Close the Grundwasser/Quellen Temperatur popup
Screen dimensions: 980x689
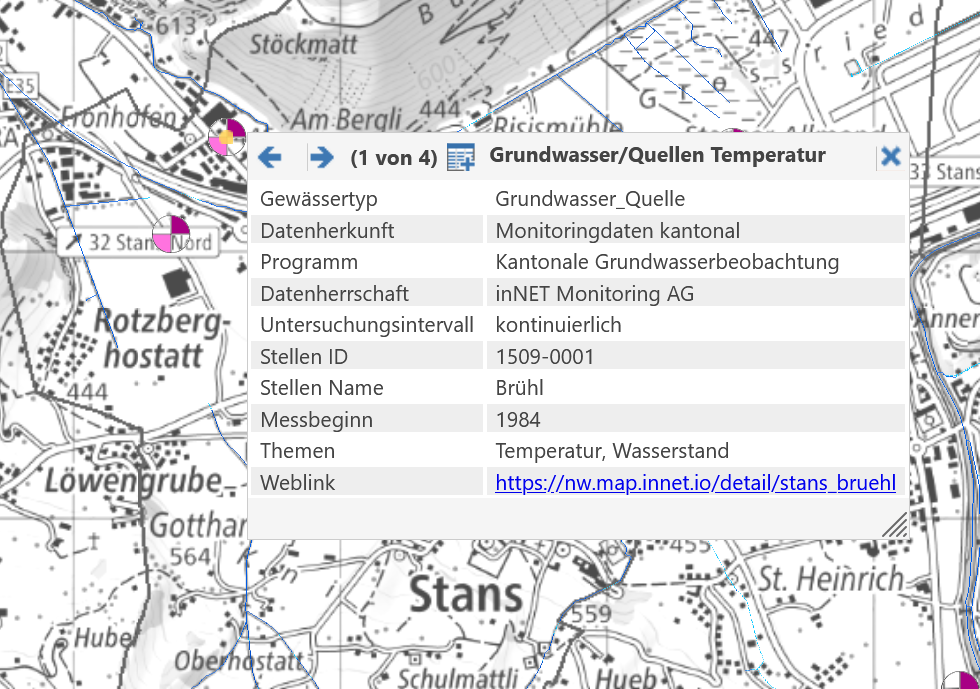pos(890,156)
